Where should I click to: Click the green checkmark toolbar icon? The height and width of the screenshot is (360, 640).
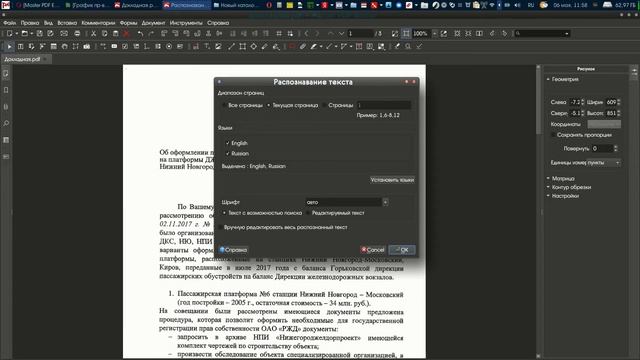pos(419,47)
